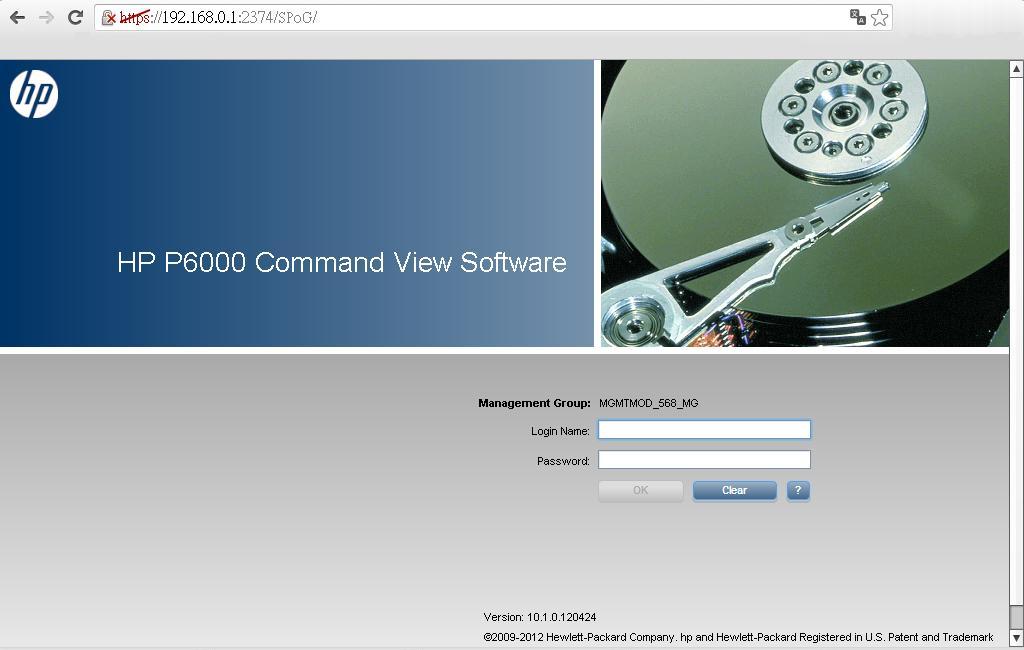Click the browser forward arrow
The height and width of the screenshot is (650, 1024).
(x=46, y=18)
